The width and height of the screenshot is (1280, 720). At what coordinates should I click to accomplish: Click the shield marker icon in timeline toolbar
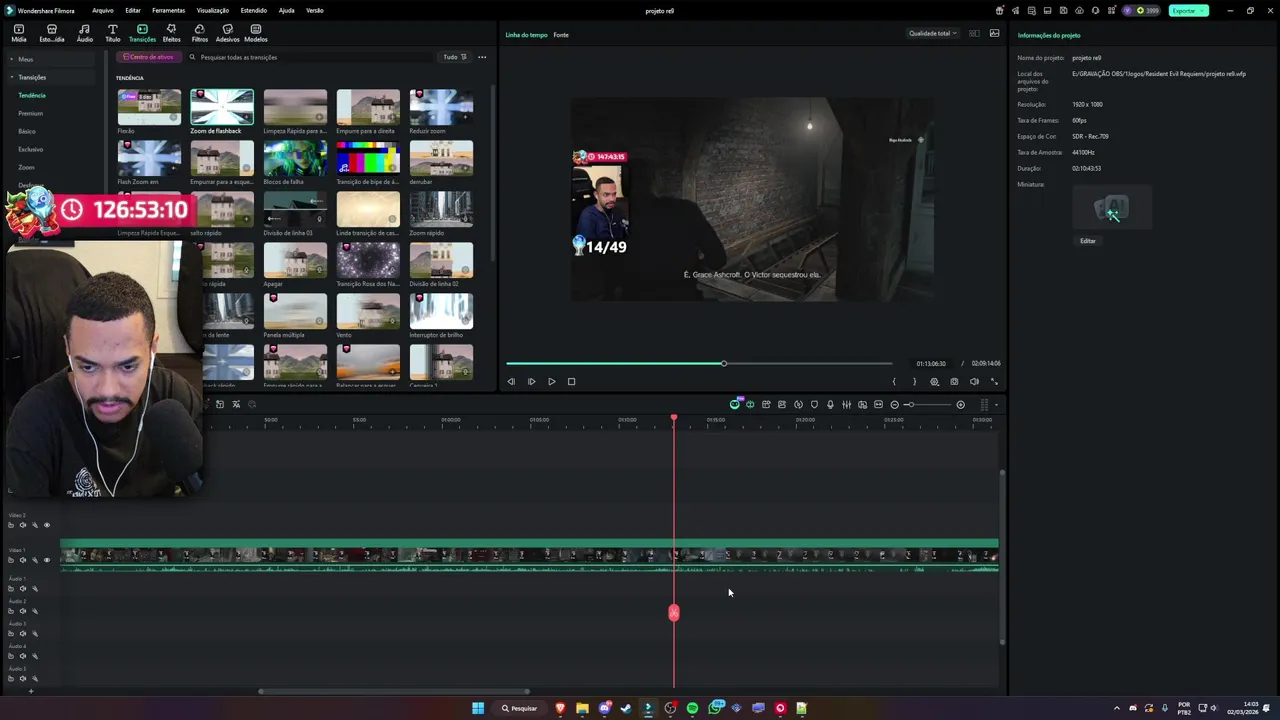pos(814,404)
